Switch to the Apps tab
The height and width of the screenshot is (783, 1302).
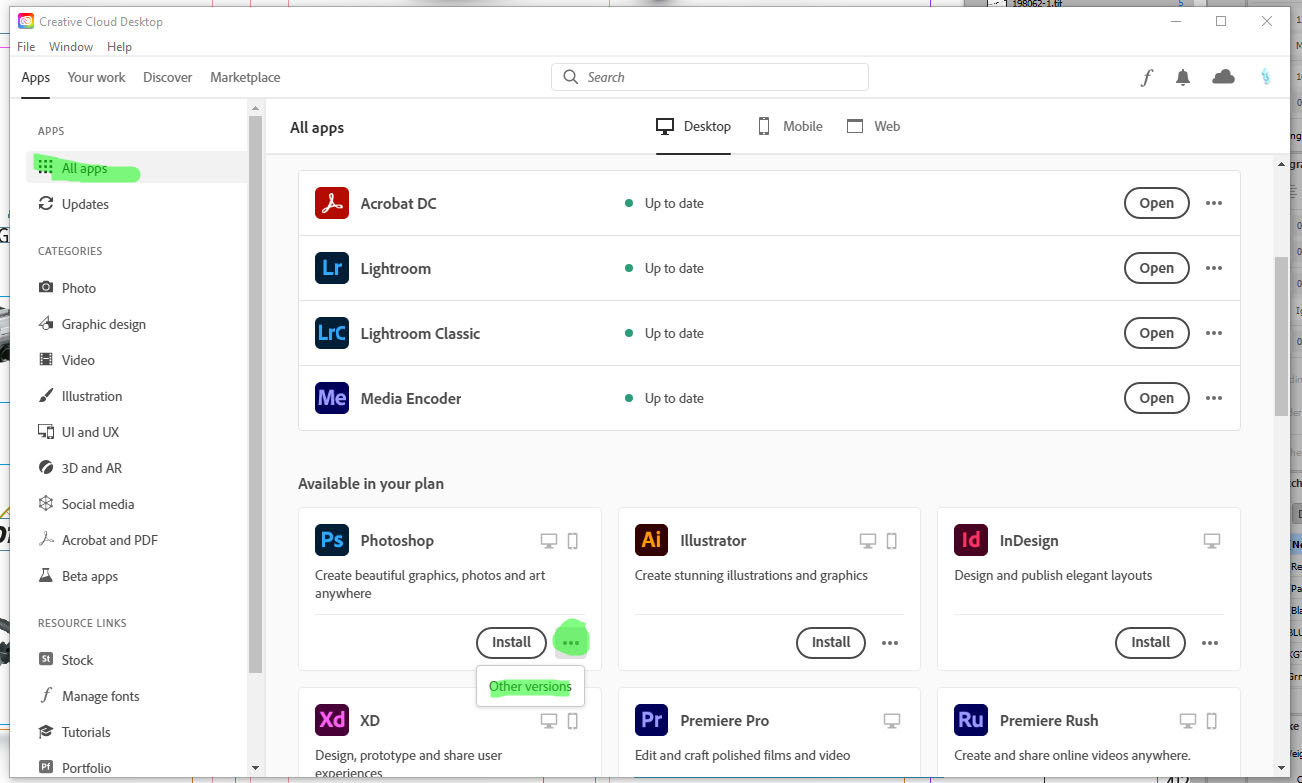click(x=36, y=77)
